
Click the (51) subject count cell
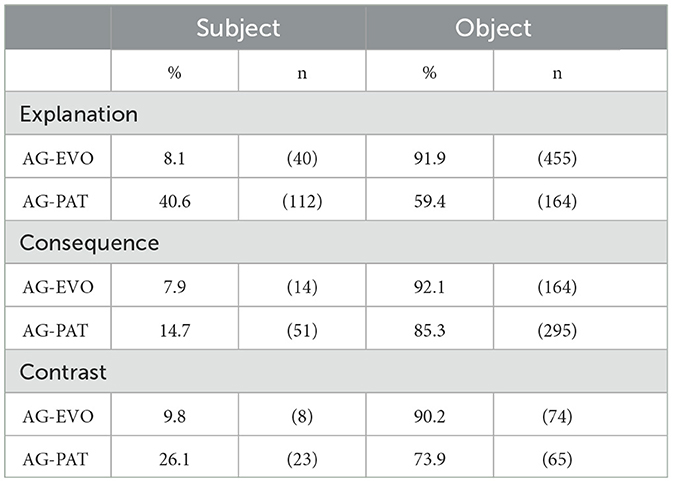click(302, 328)
